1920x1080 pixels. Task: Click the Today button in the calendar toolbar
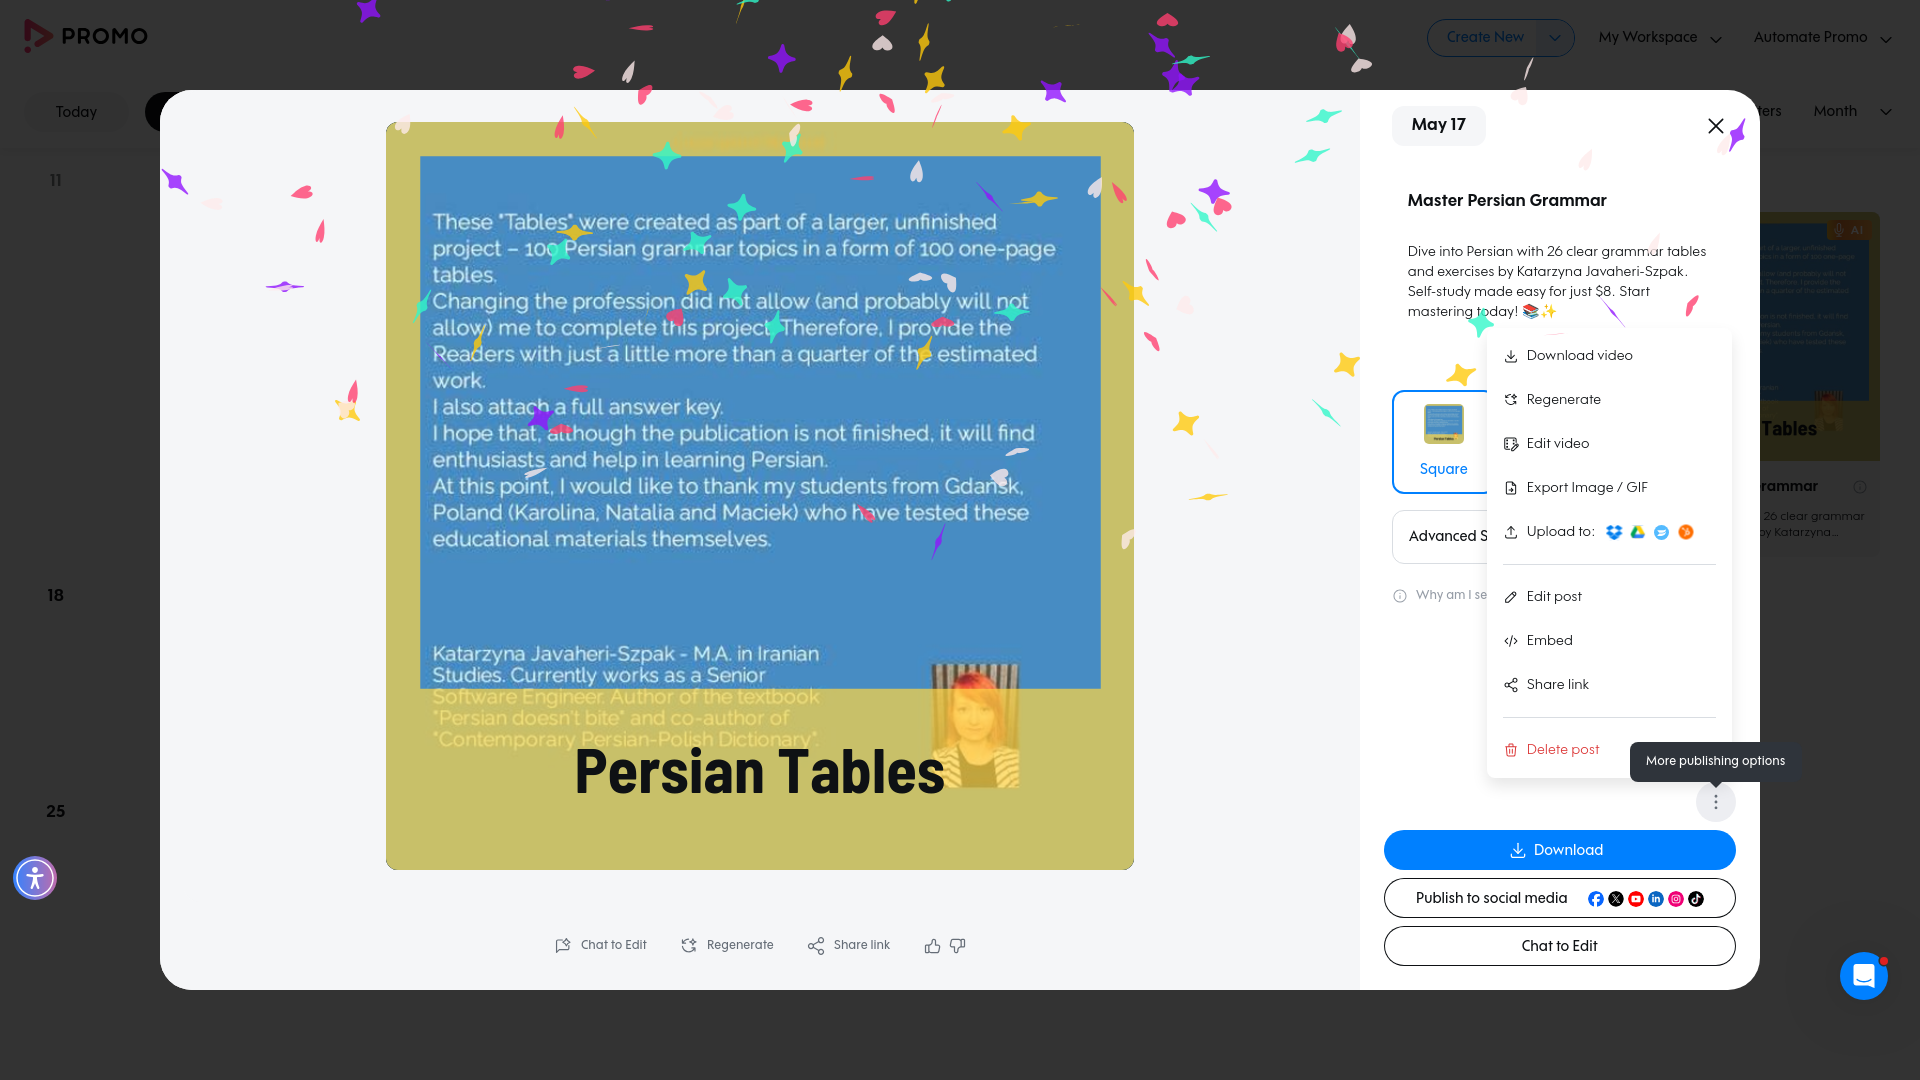coord(76,112)
